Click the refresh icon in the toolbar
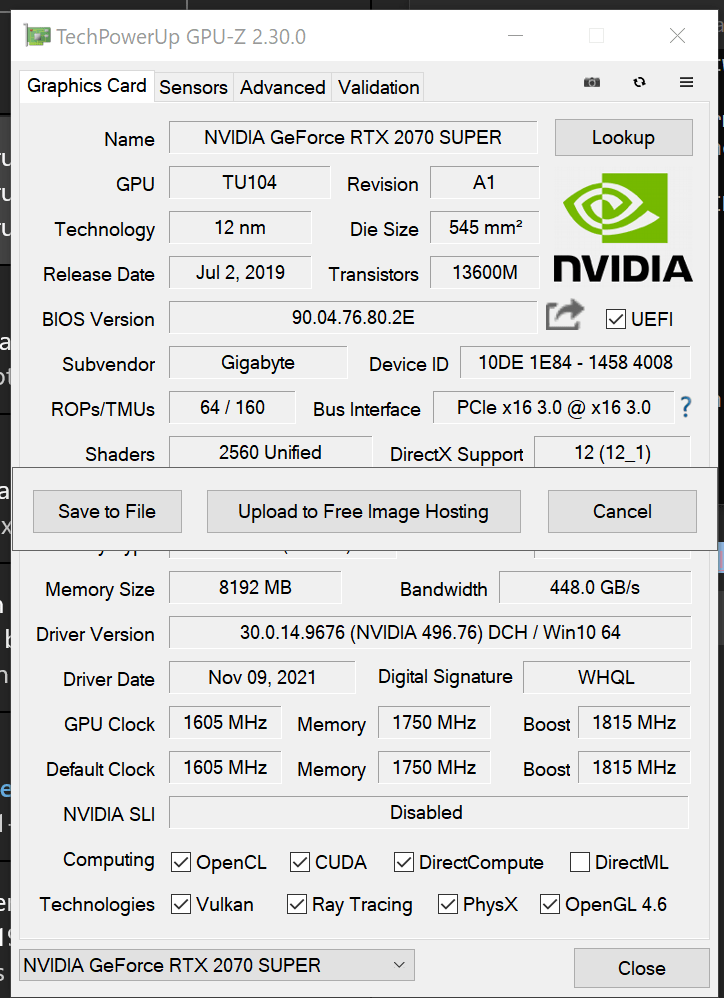Viewport: 724px width, 998px height. click(639, 83)
